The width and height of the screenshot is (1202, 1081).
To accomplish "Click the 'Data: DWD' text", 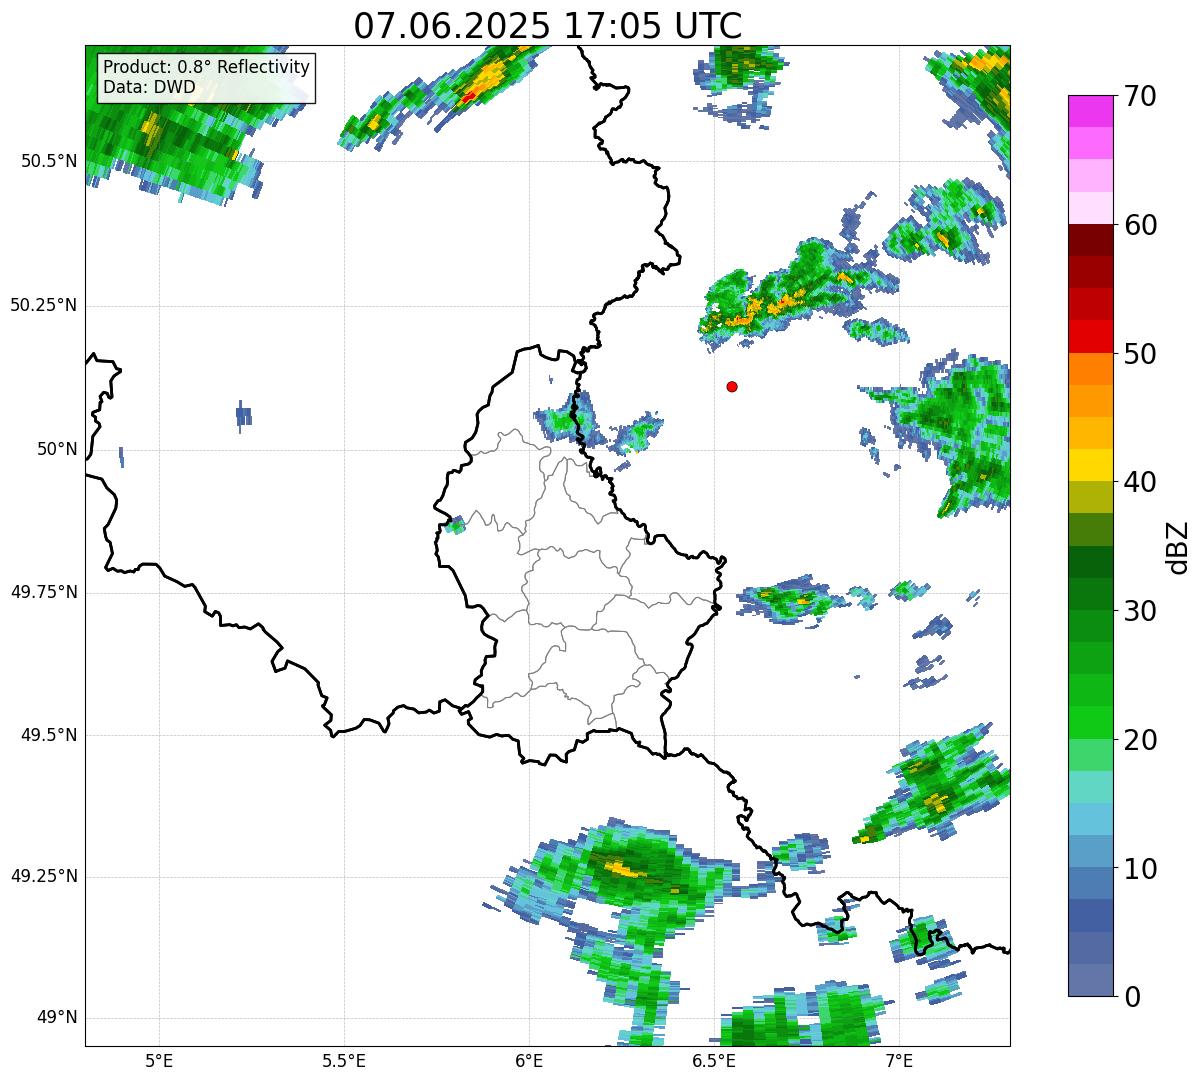I will tap(149, 87).
